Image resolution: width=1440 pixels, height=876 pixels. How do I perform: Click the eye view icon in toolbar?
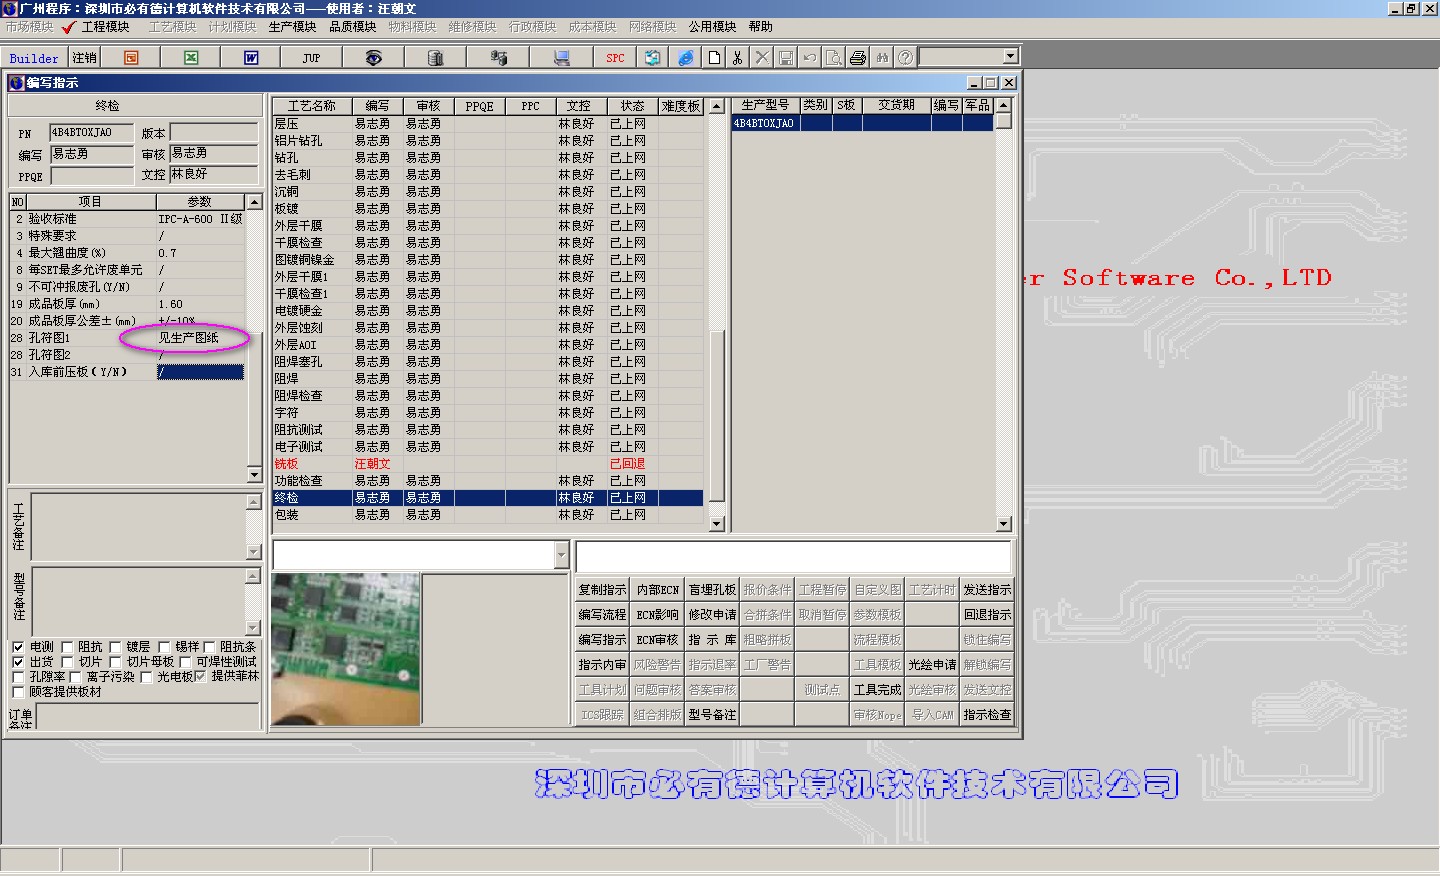pyautogui.click(x=373, y=58)
